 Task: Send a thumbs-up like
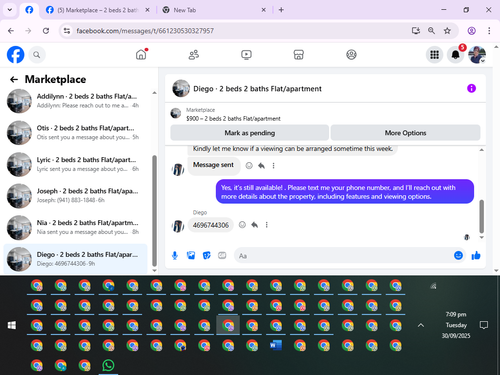476,255
